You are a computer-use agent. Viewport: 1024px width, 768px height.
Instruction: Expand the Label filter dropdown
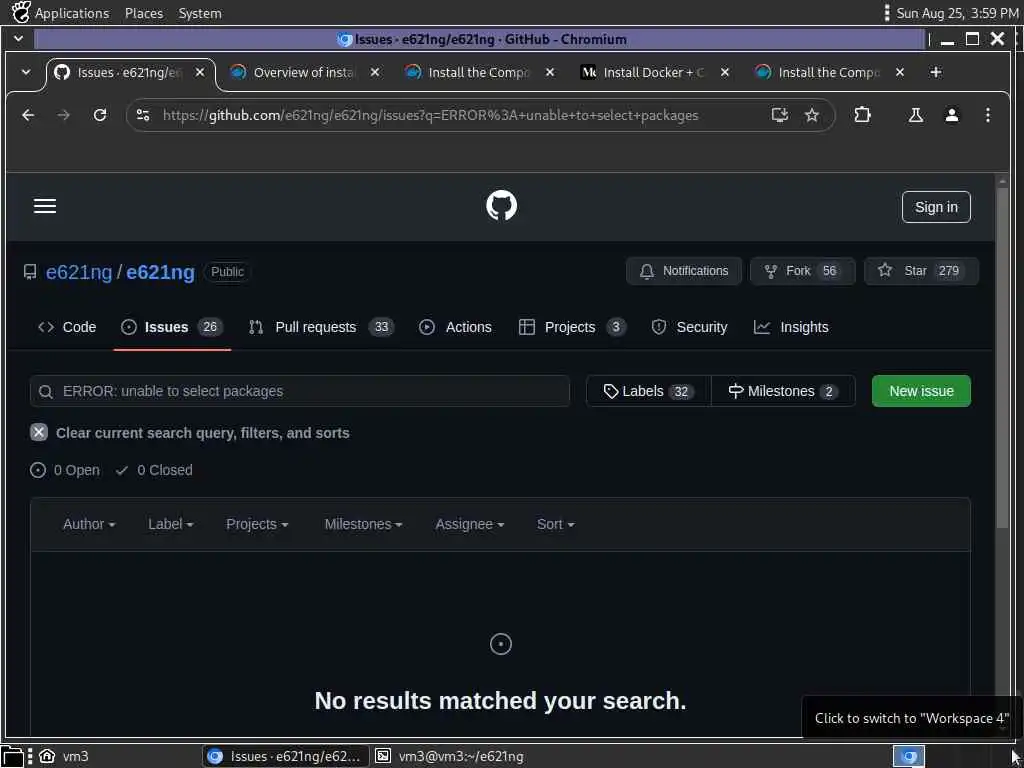[x=170, y=524]
